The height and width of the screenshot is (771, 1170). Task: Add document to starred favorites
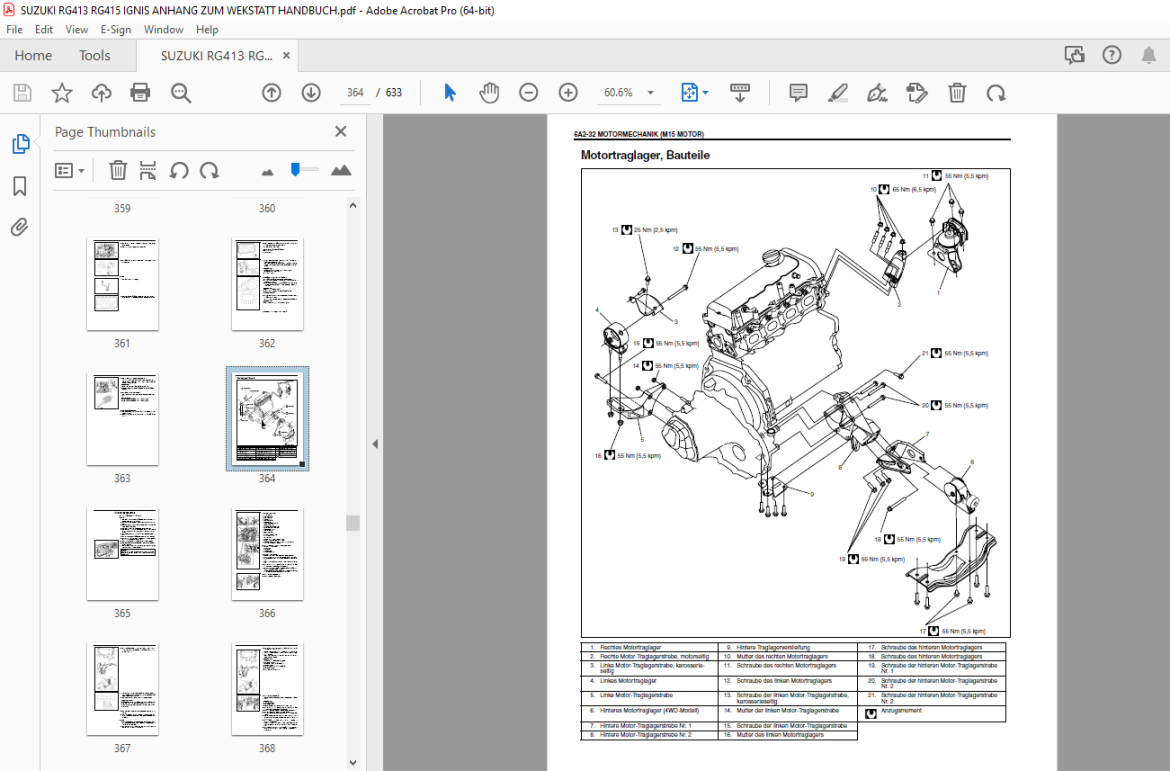62,93
